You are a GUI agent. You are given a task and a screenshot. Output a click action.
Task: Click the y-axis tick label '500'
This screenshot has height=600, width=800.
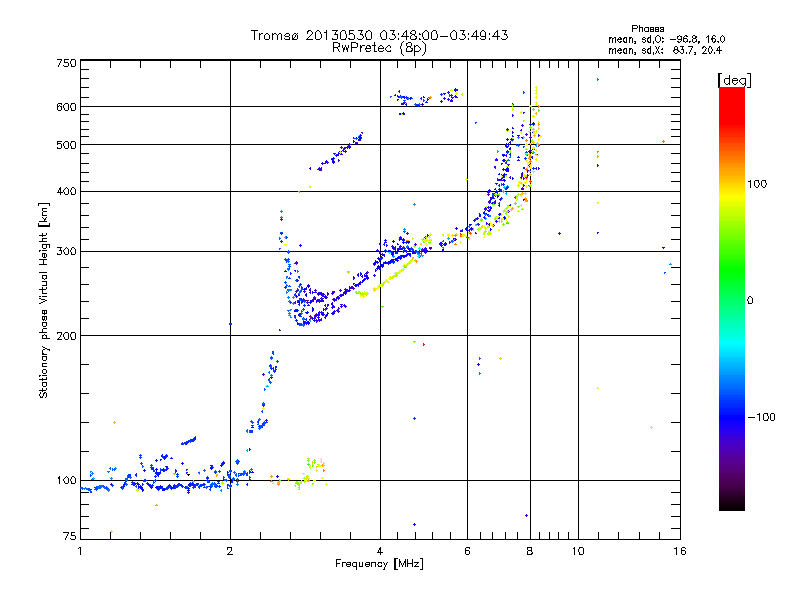66,145
